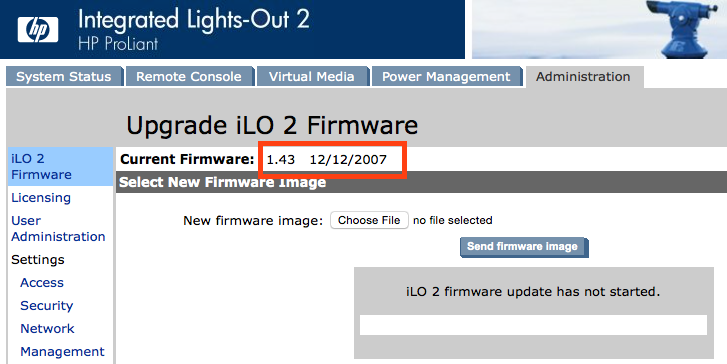Open the Virtual Media tab
727x364 pixels.
point(312,77)
